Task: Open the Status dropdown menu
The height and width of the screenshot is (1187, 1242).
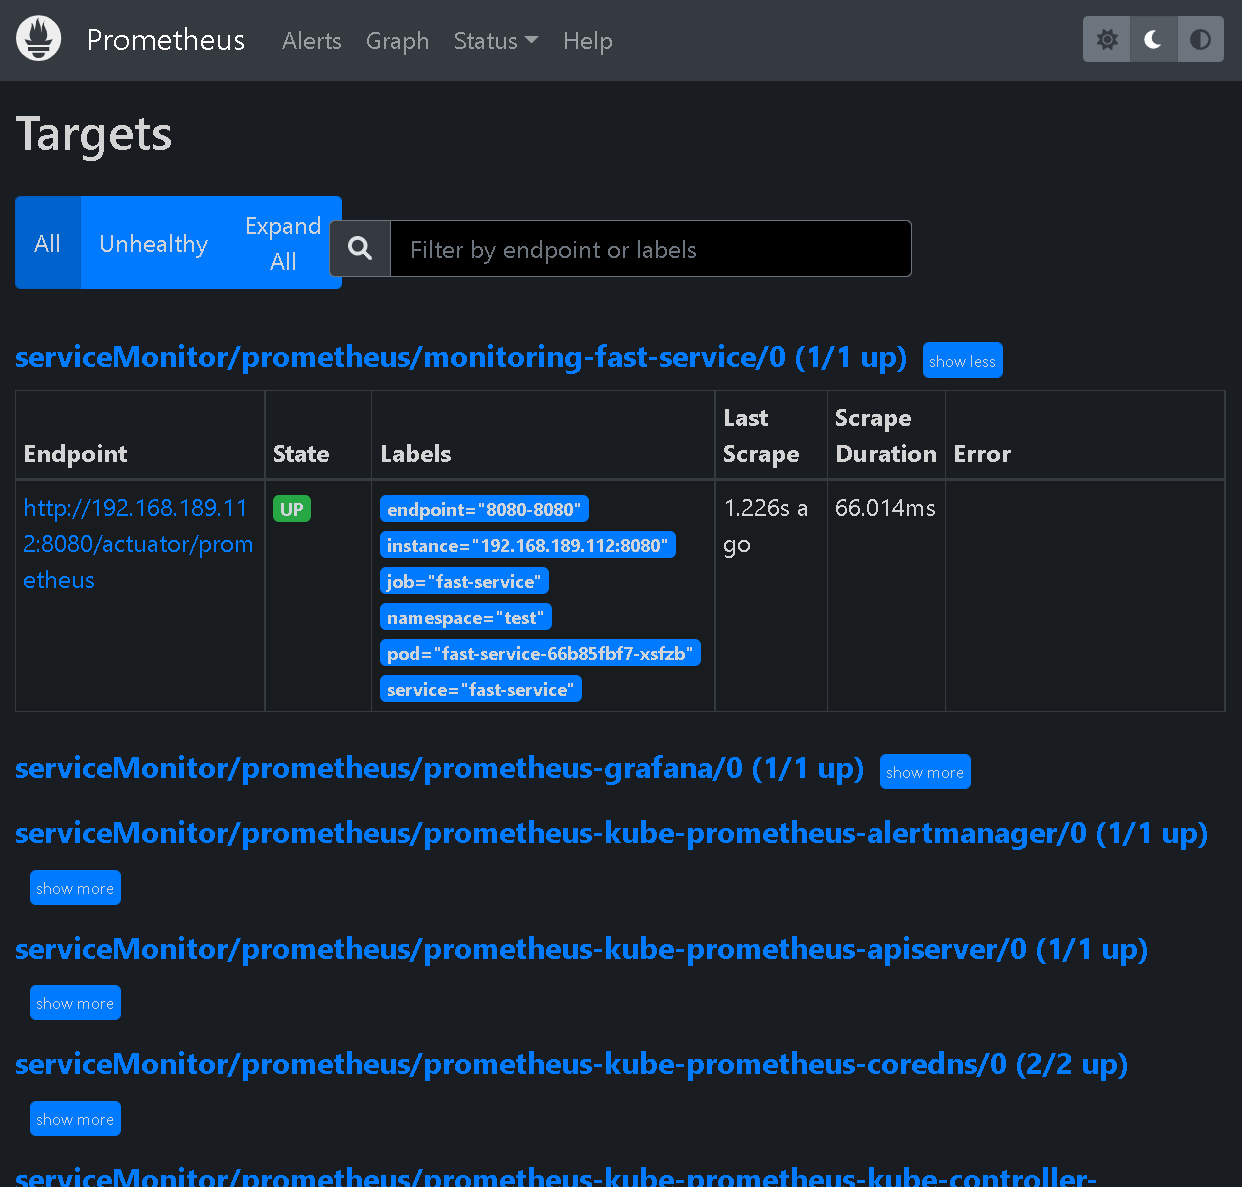Action: coord(496,41)
